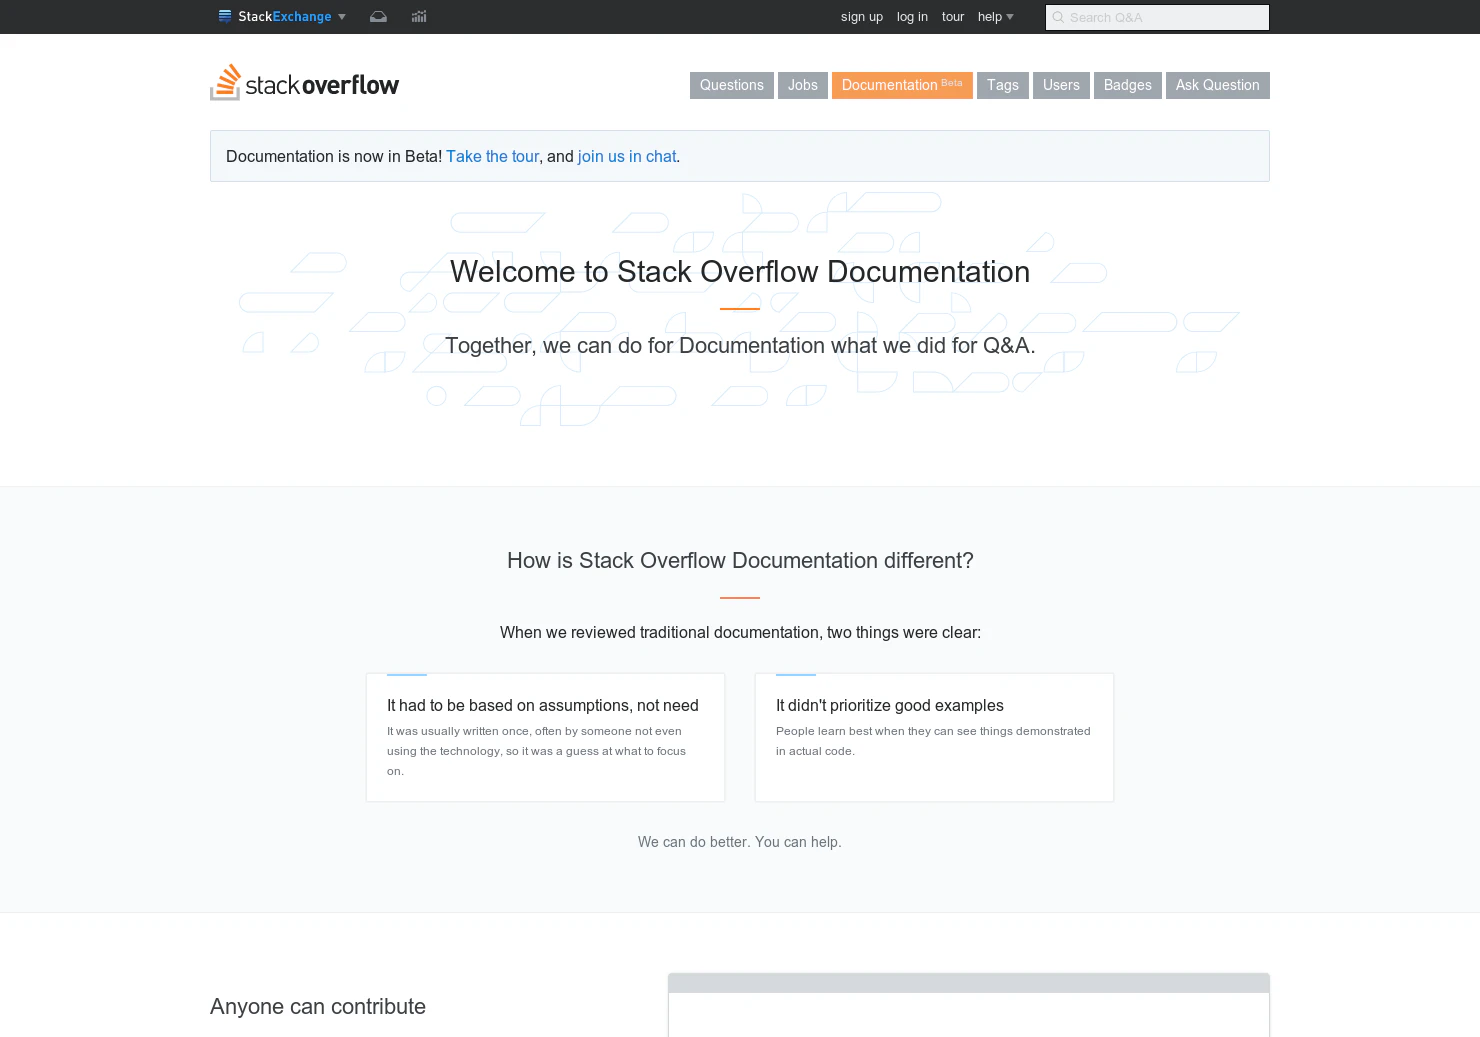Screen dimensions: 1480x1037
Task: Click the Stack Overflow logo
Action: [305, 84]
